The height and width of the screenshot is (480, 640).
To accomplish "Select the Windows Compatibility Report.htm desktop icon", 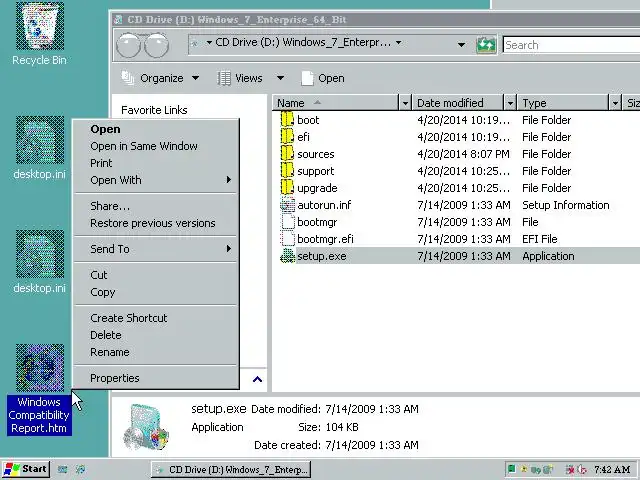I will [40, 368].
